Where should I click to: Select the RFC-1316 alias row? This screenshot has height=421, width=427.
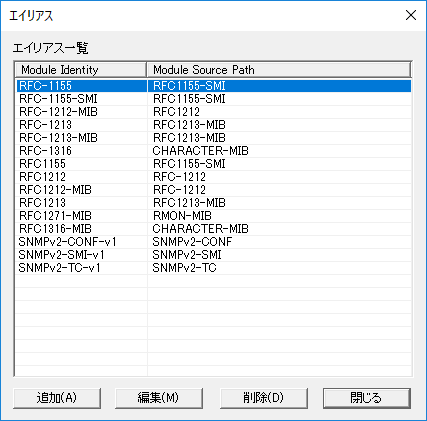click(213, 151)
